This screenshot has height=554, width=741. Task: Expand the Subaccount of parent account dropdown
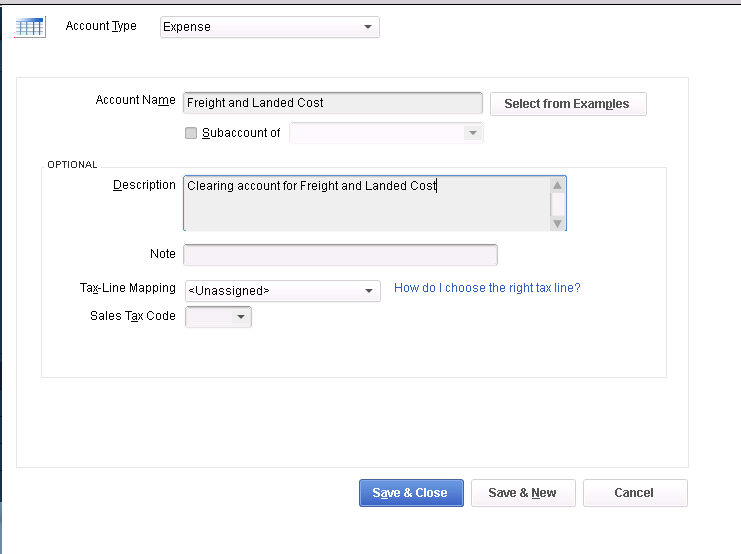click(386, 133)
